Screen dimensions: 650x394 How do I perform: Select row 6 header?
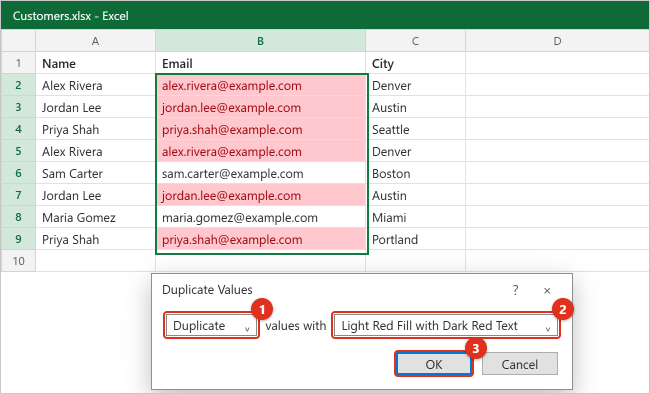(18, 173)
